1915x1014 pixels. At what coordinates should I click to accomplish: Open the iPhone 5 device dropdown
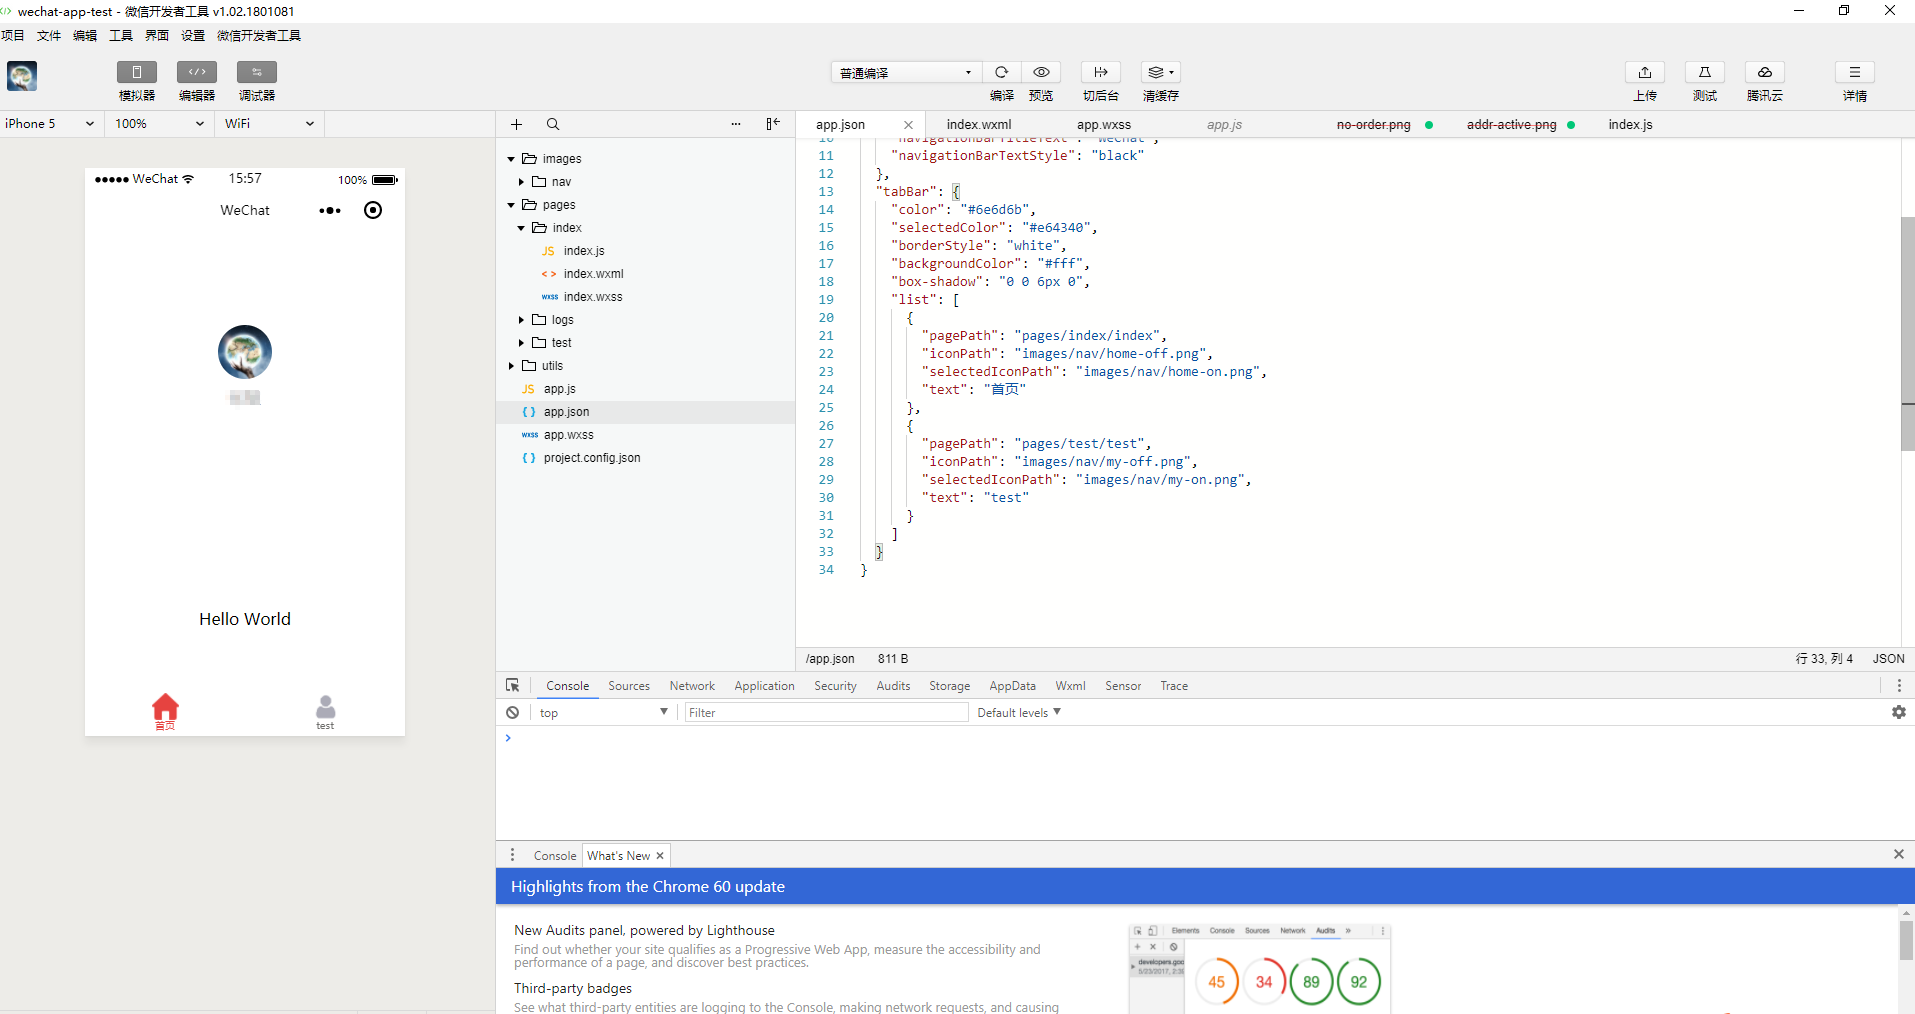pyautogui.click(x=50, y=124)
